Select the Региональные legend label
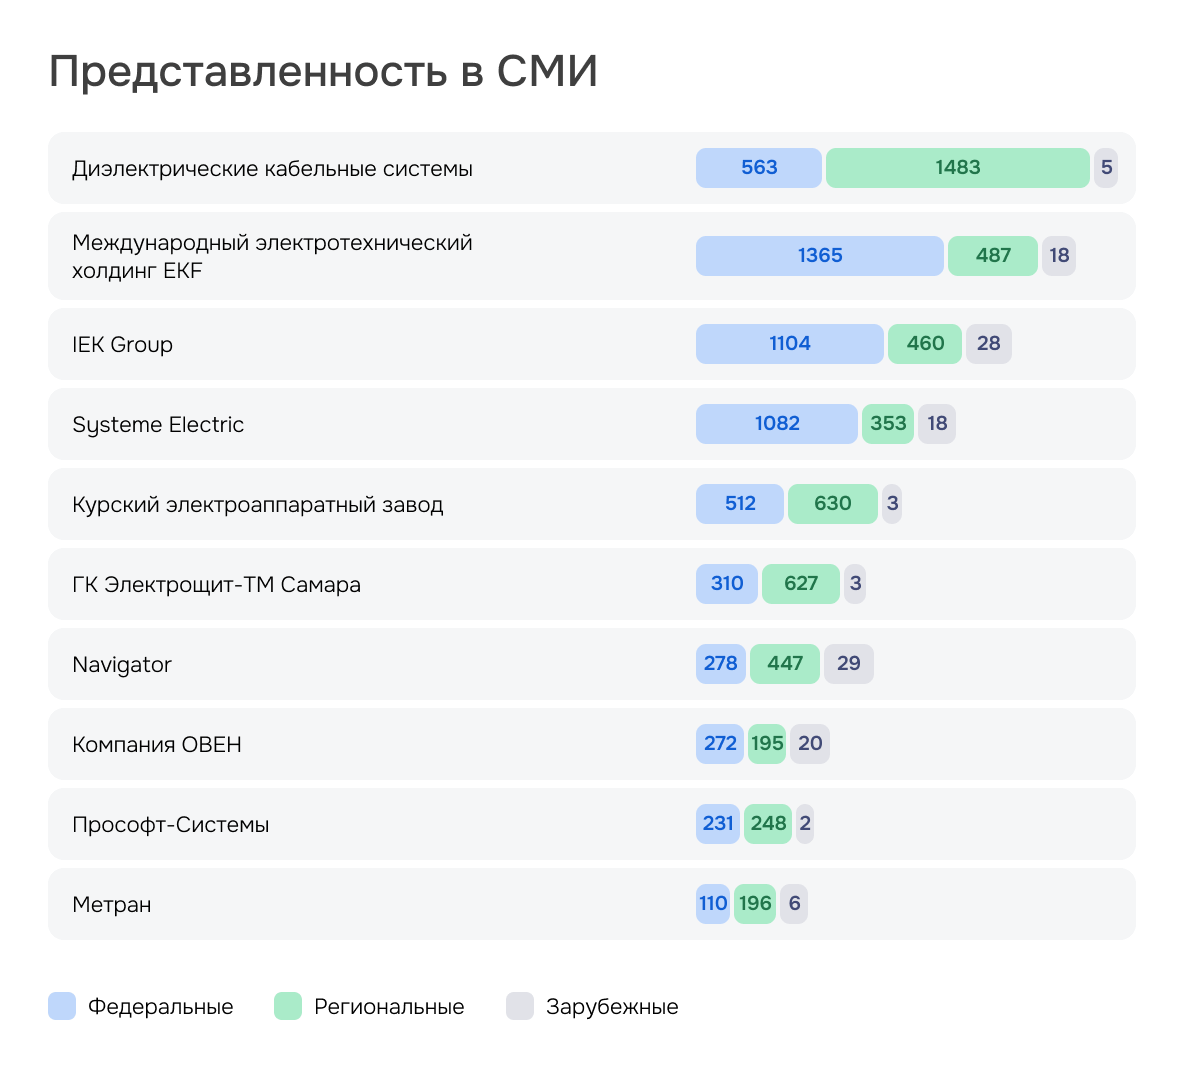Viewport: 1184px width, 1068px height. click(389, 1007)
